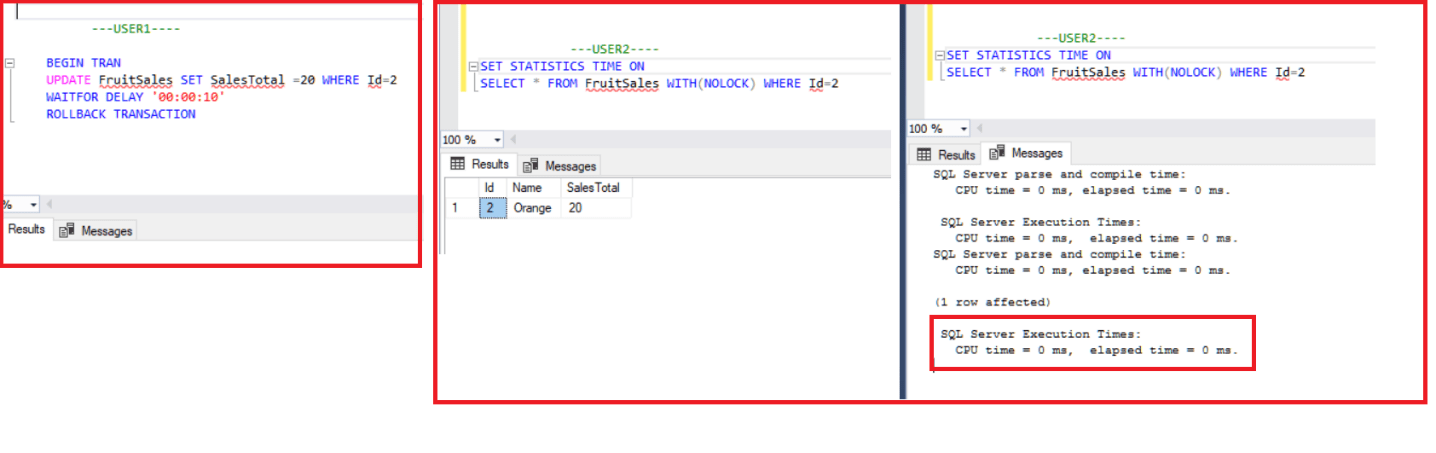Switch to Results tab in the pane showing execution times
Image resolution: width=1436 pixels, height=453 pixels.
[945, 154]
